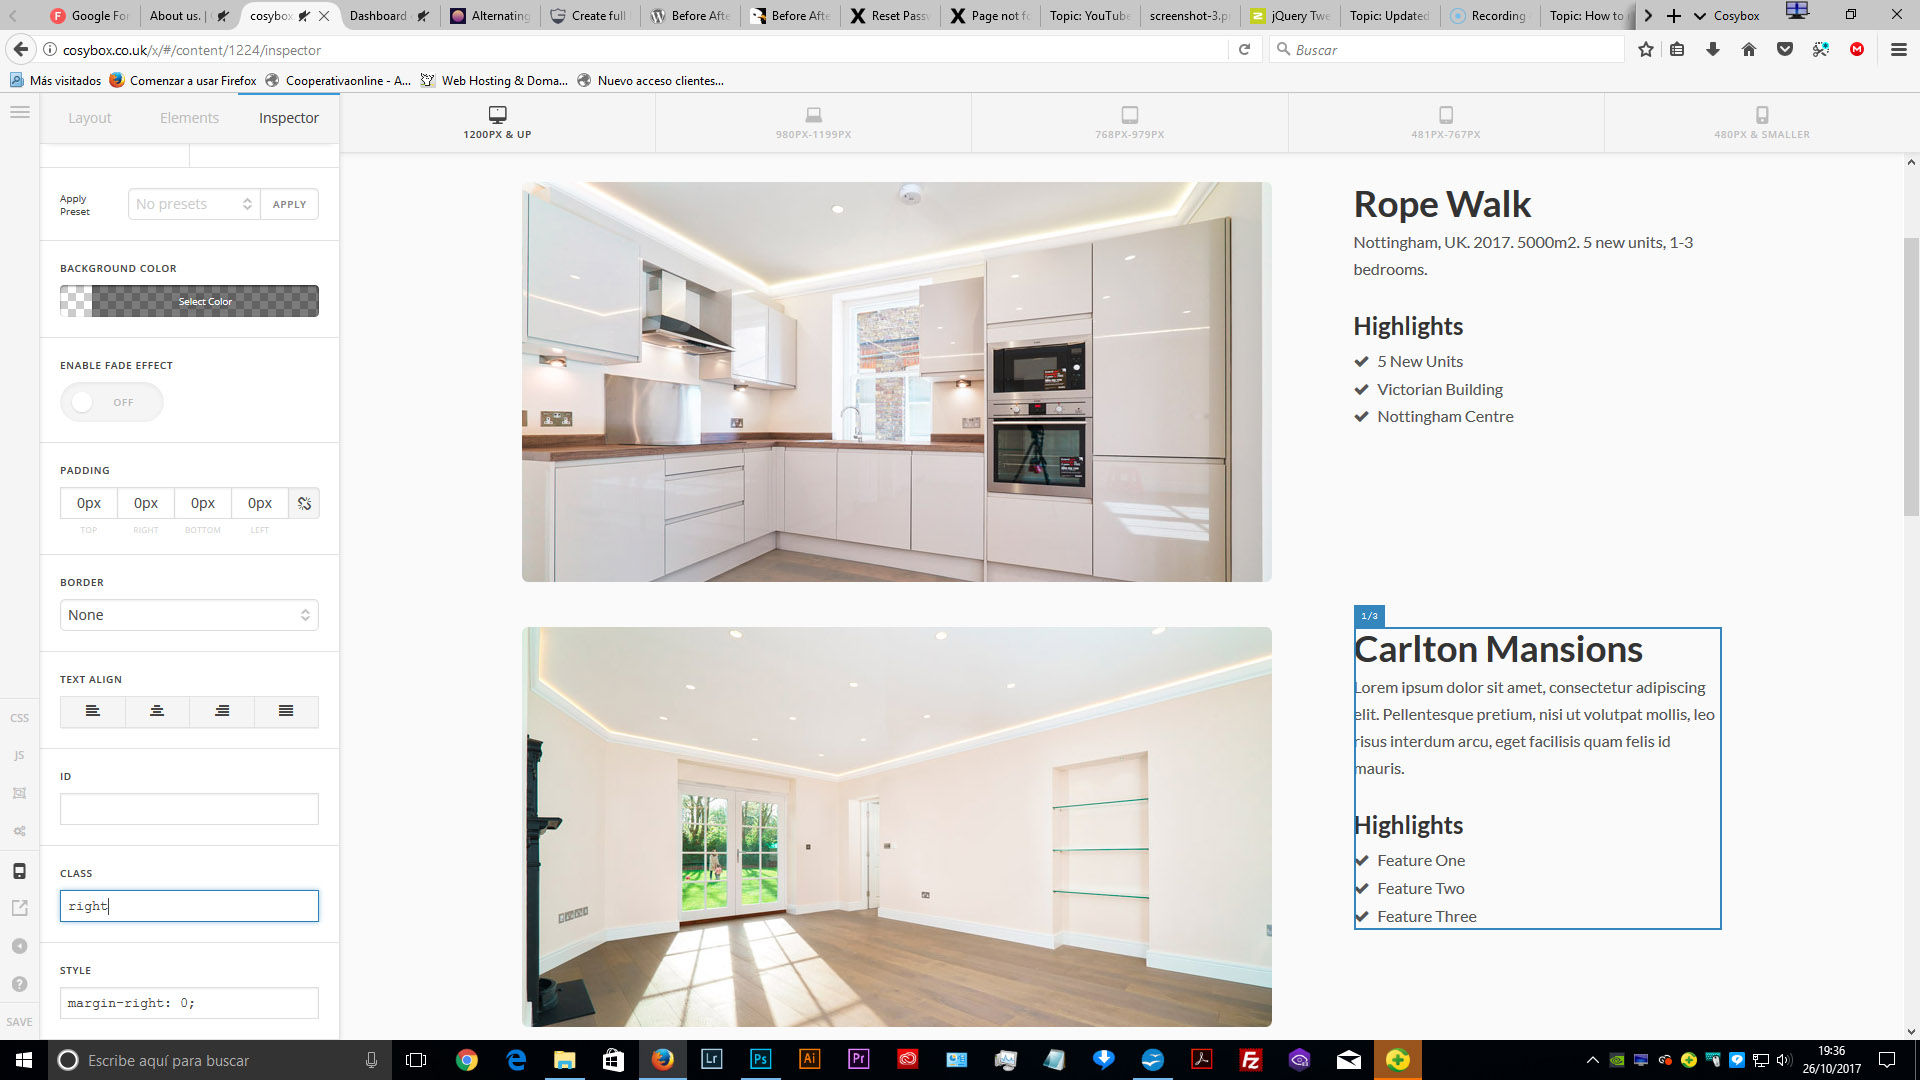This screenshot has height=1080, width=1920.
Task: Toggle the Enable Fade Effect switch
Action: point(111,402)
